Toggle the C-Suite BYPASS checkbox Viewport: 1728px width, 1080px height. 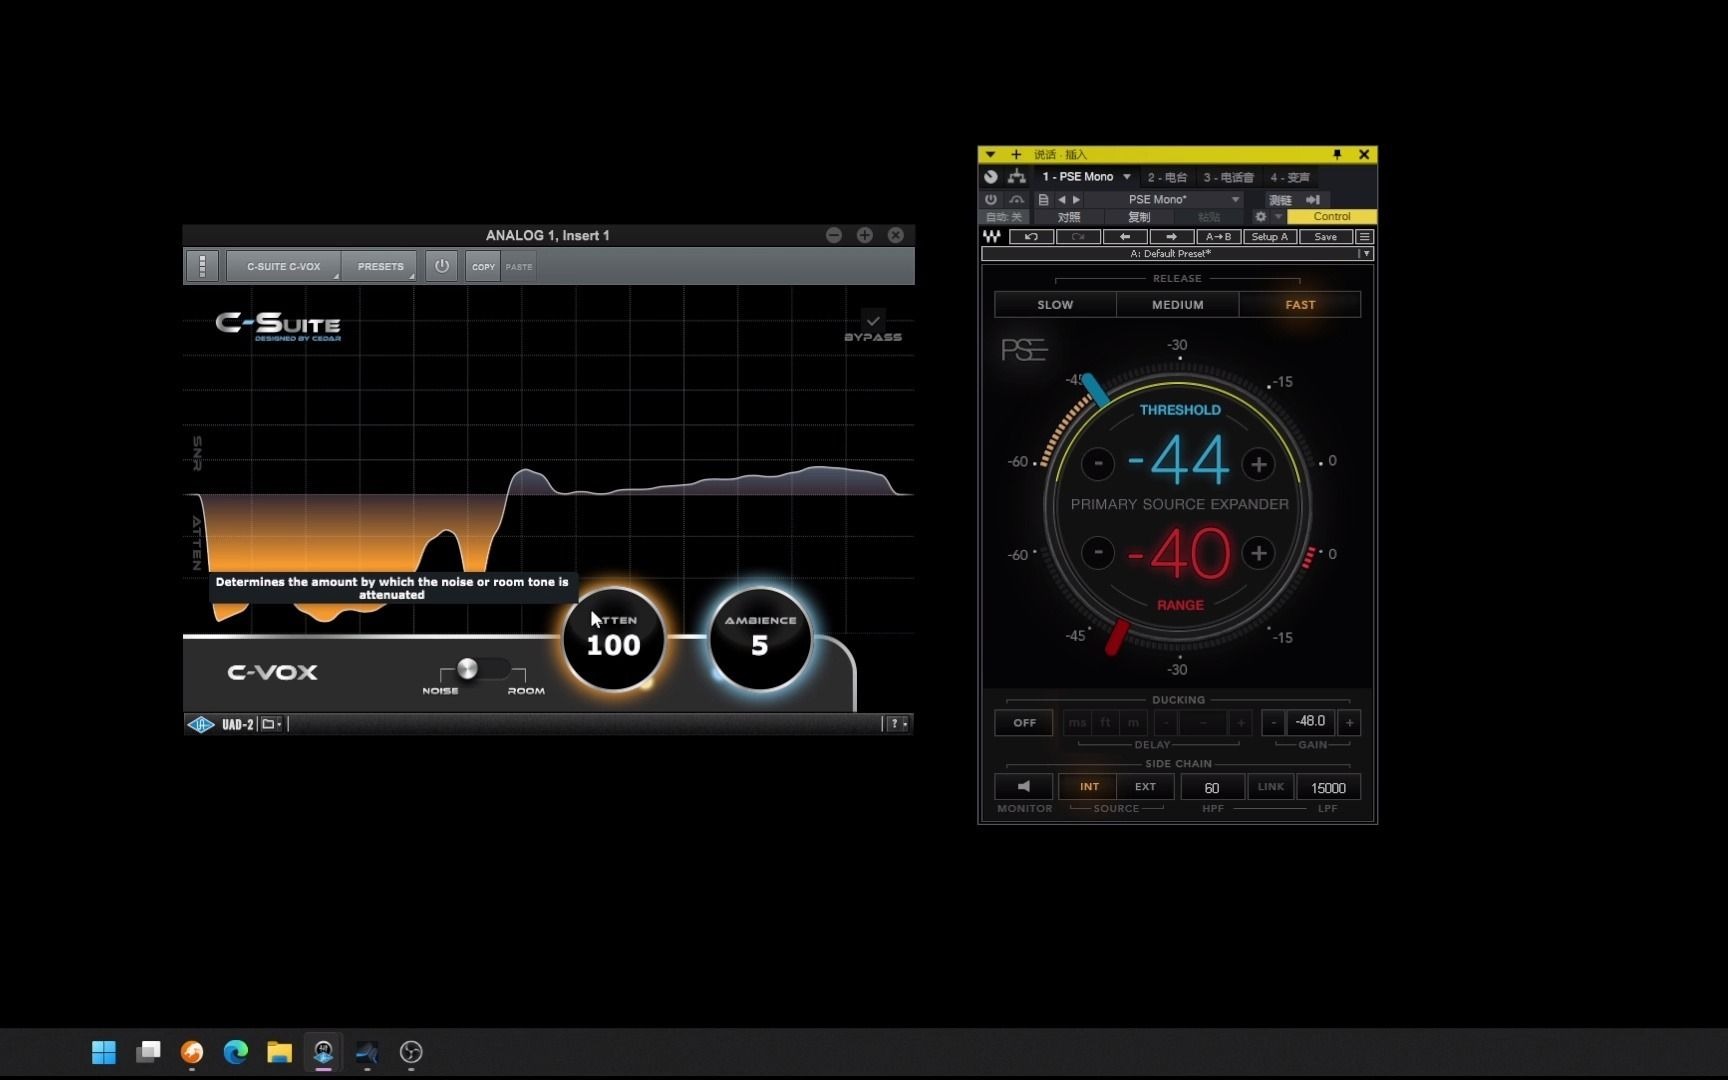coord(873,321)
